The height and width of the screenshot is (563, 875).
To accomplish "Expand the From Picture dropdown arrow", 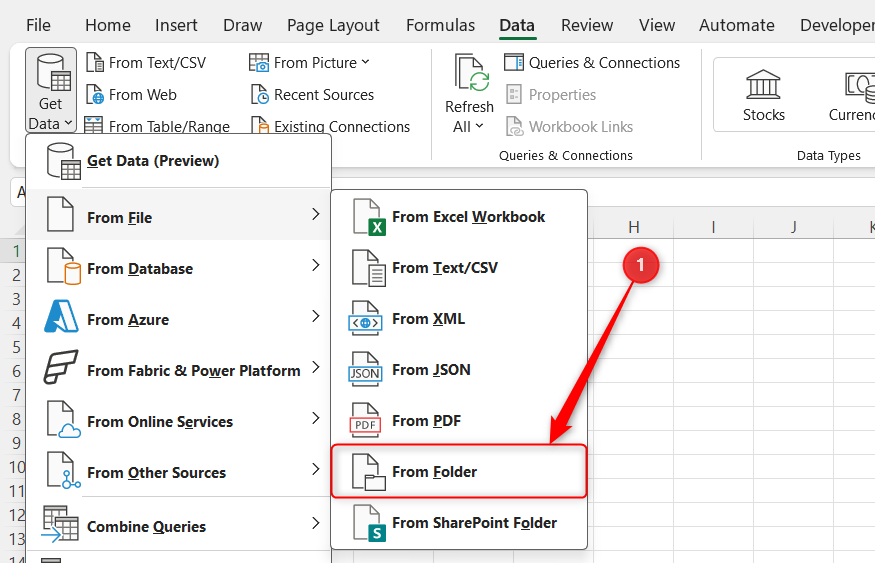I will tap(365, 62).
